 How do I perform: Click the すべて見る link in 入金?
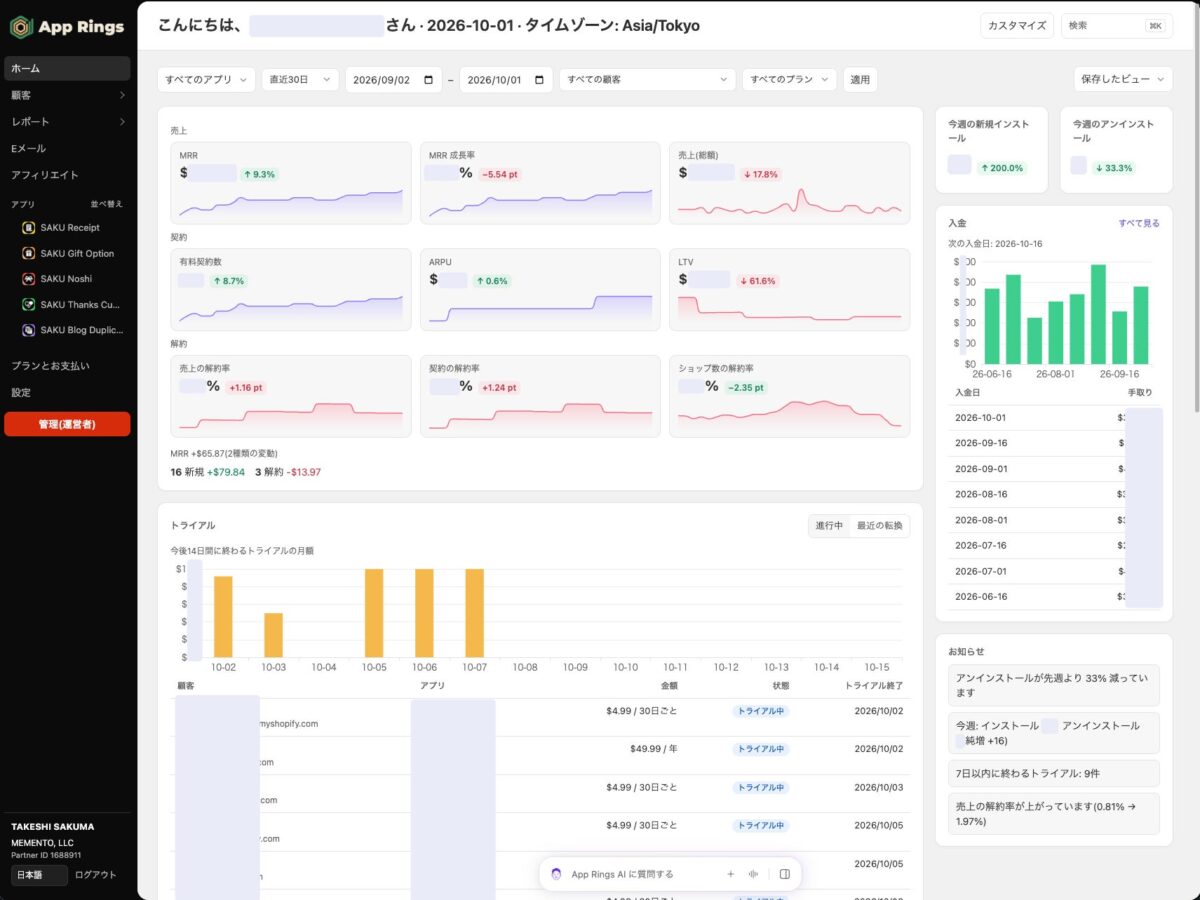click(1139, 224)
